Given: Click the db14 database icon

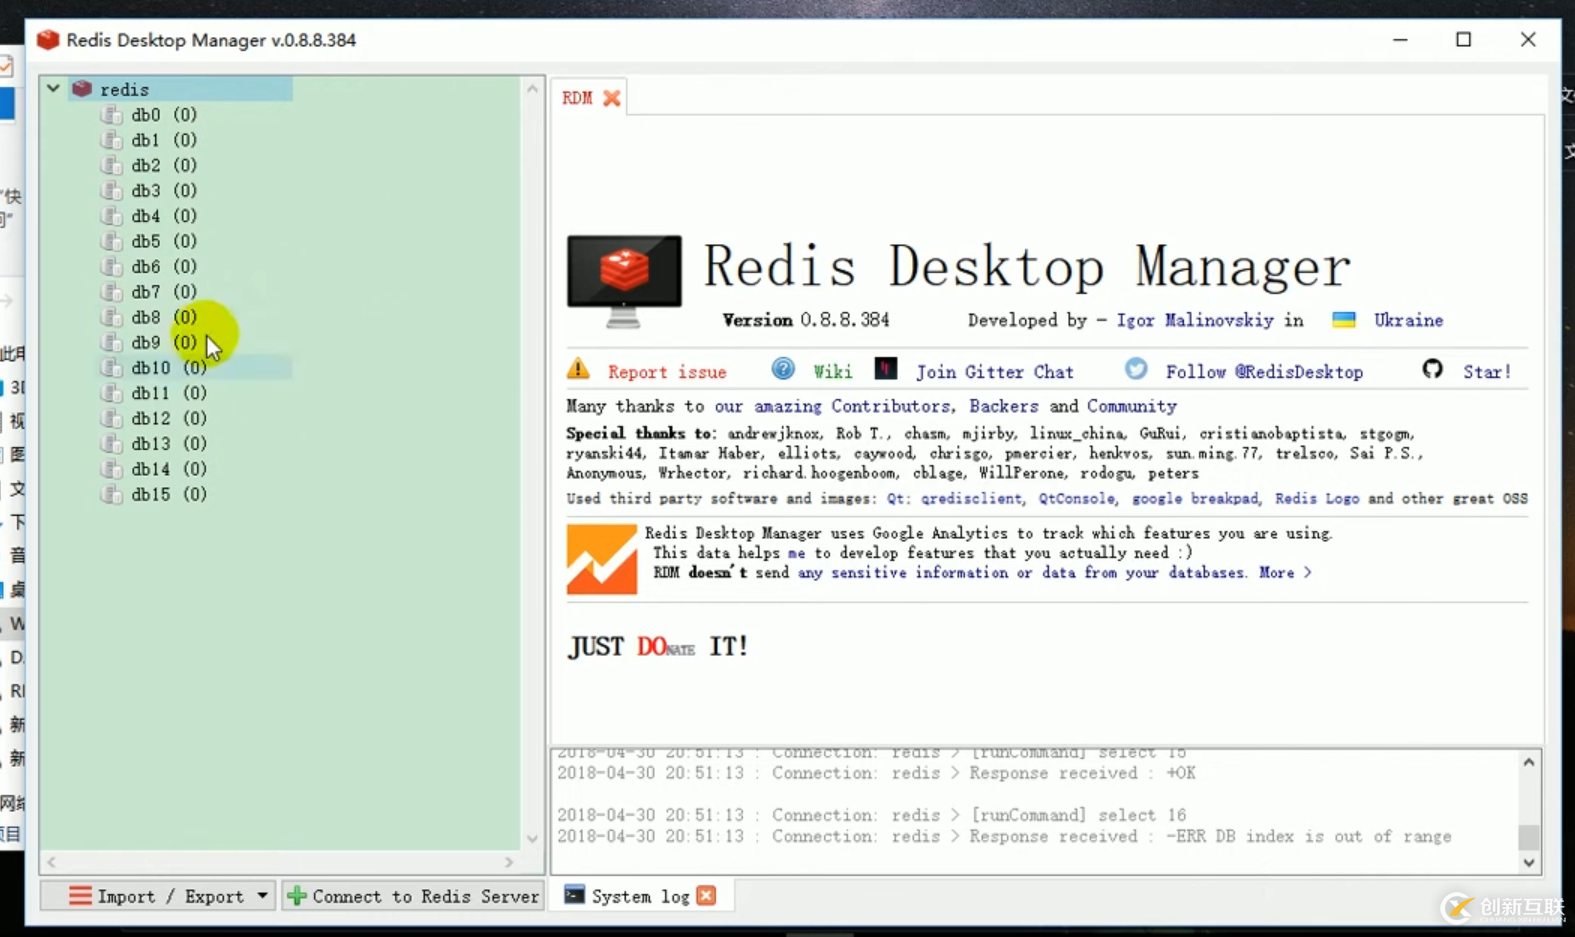Looking at the screenshot, I should point(111,469).
